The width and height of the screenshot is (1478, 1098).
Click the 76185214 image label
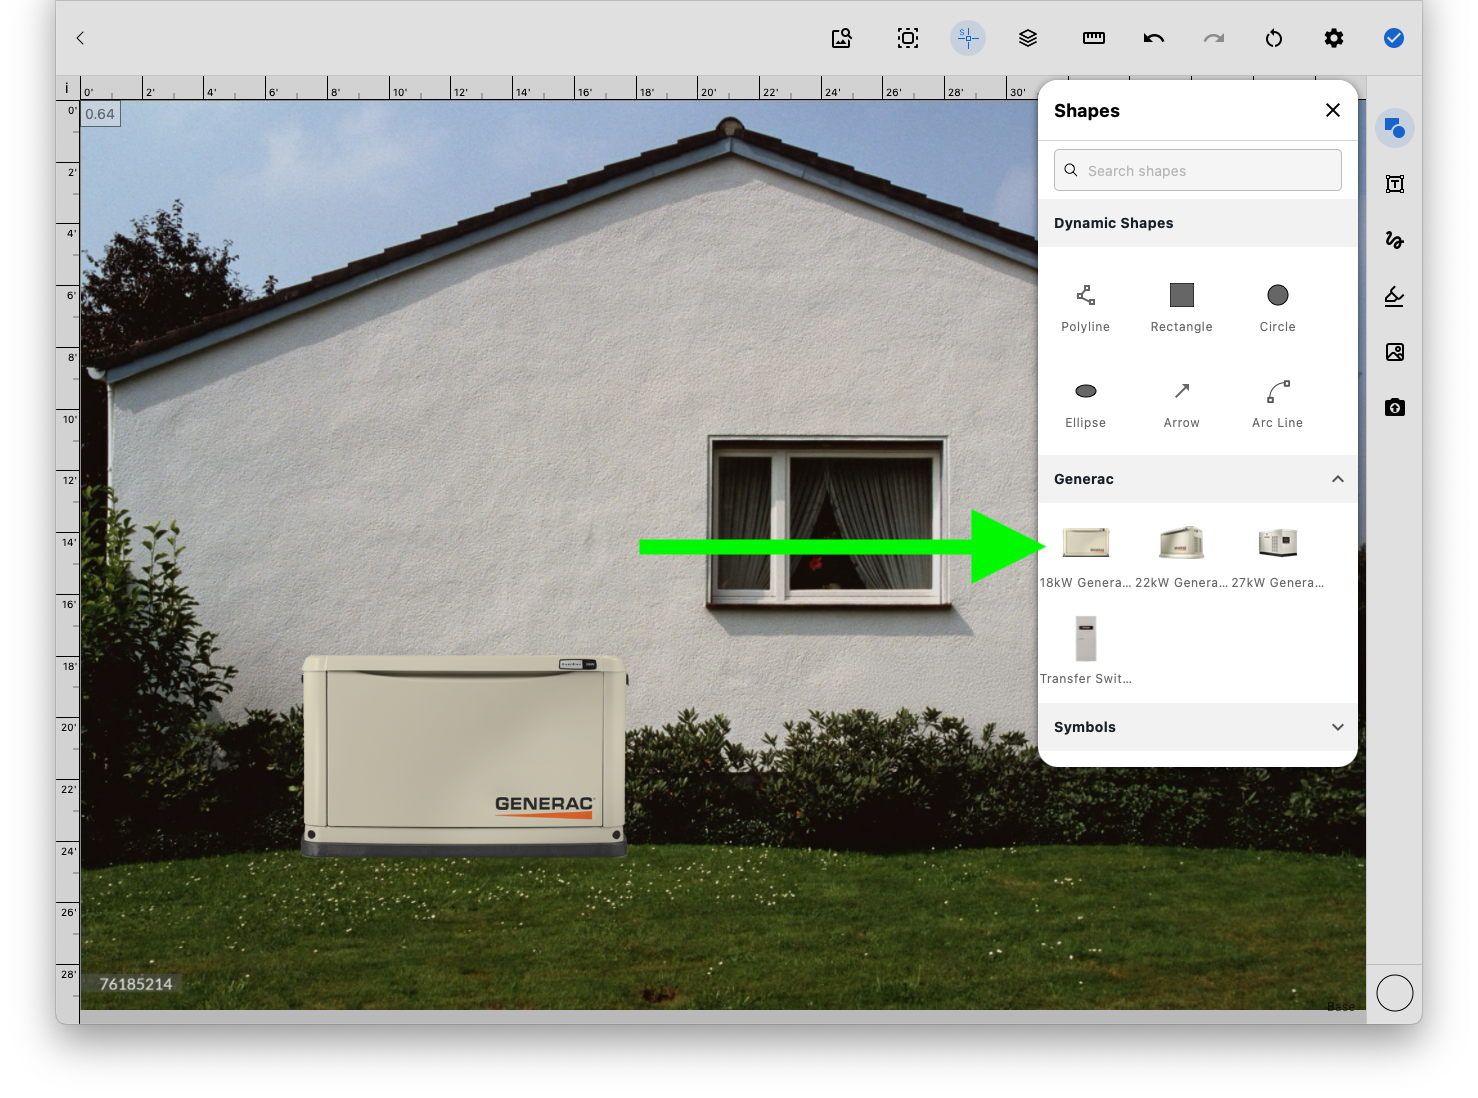tap(136, 984)
